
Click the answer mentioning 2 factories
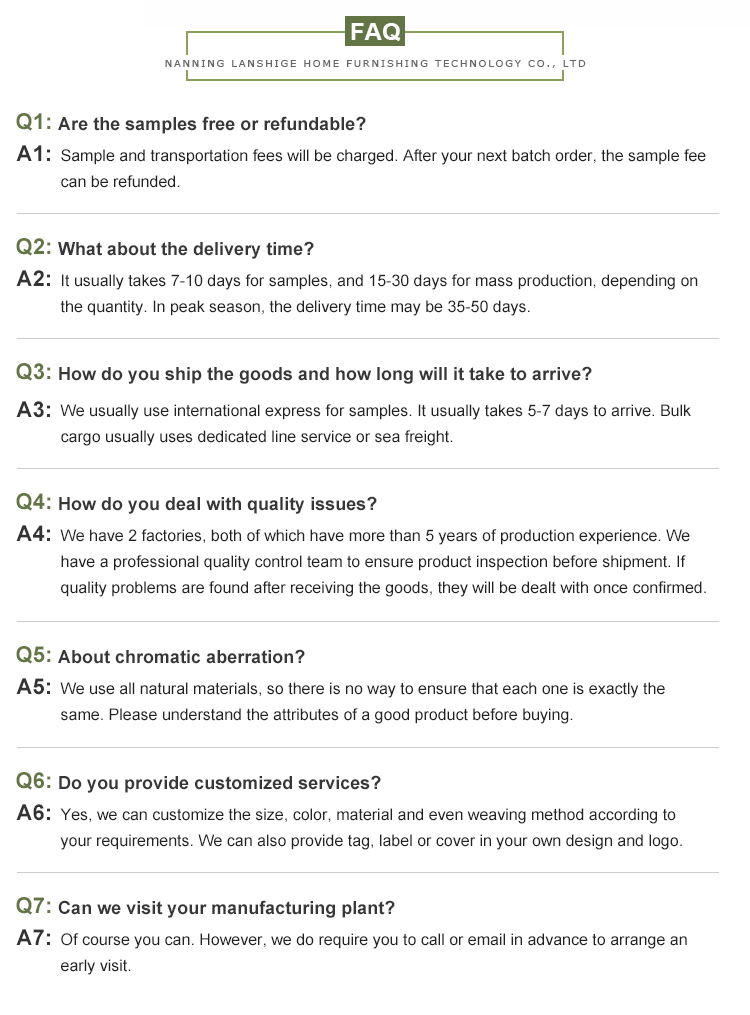click(383, 562)
